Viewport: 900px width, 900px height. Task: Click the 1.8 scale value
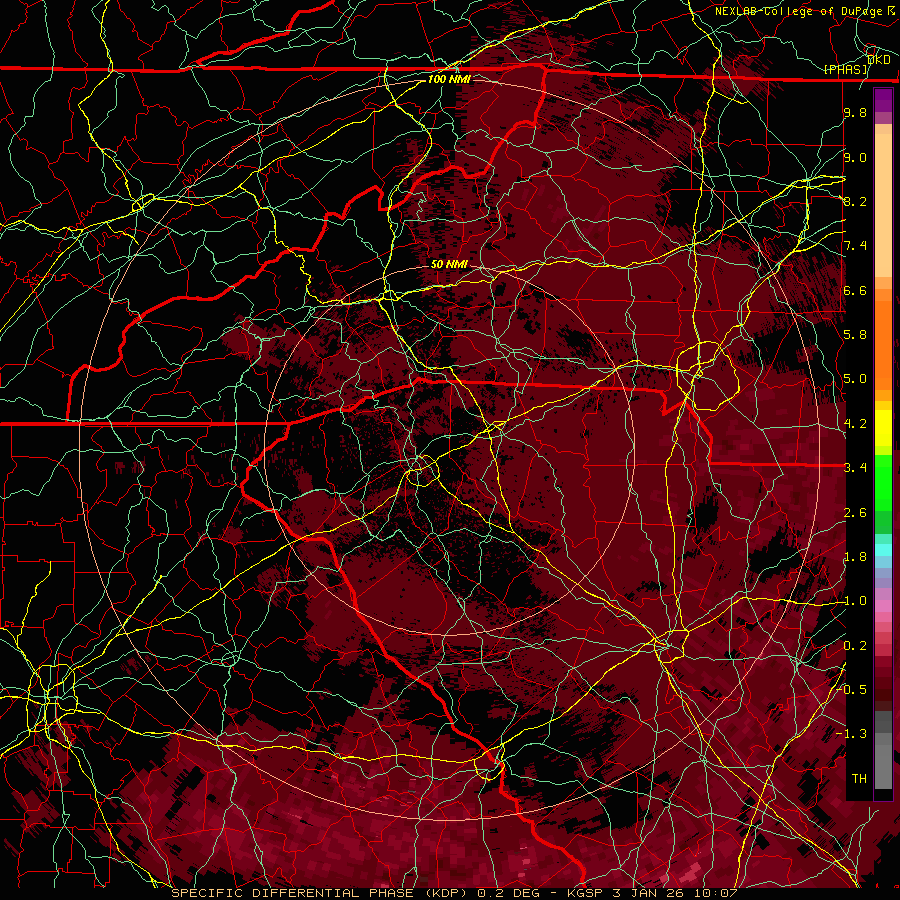pyautogui.click(x=855, y=557)
